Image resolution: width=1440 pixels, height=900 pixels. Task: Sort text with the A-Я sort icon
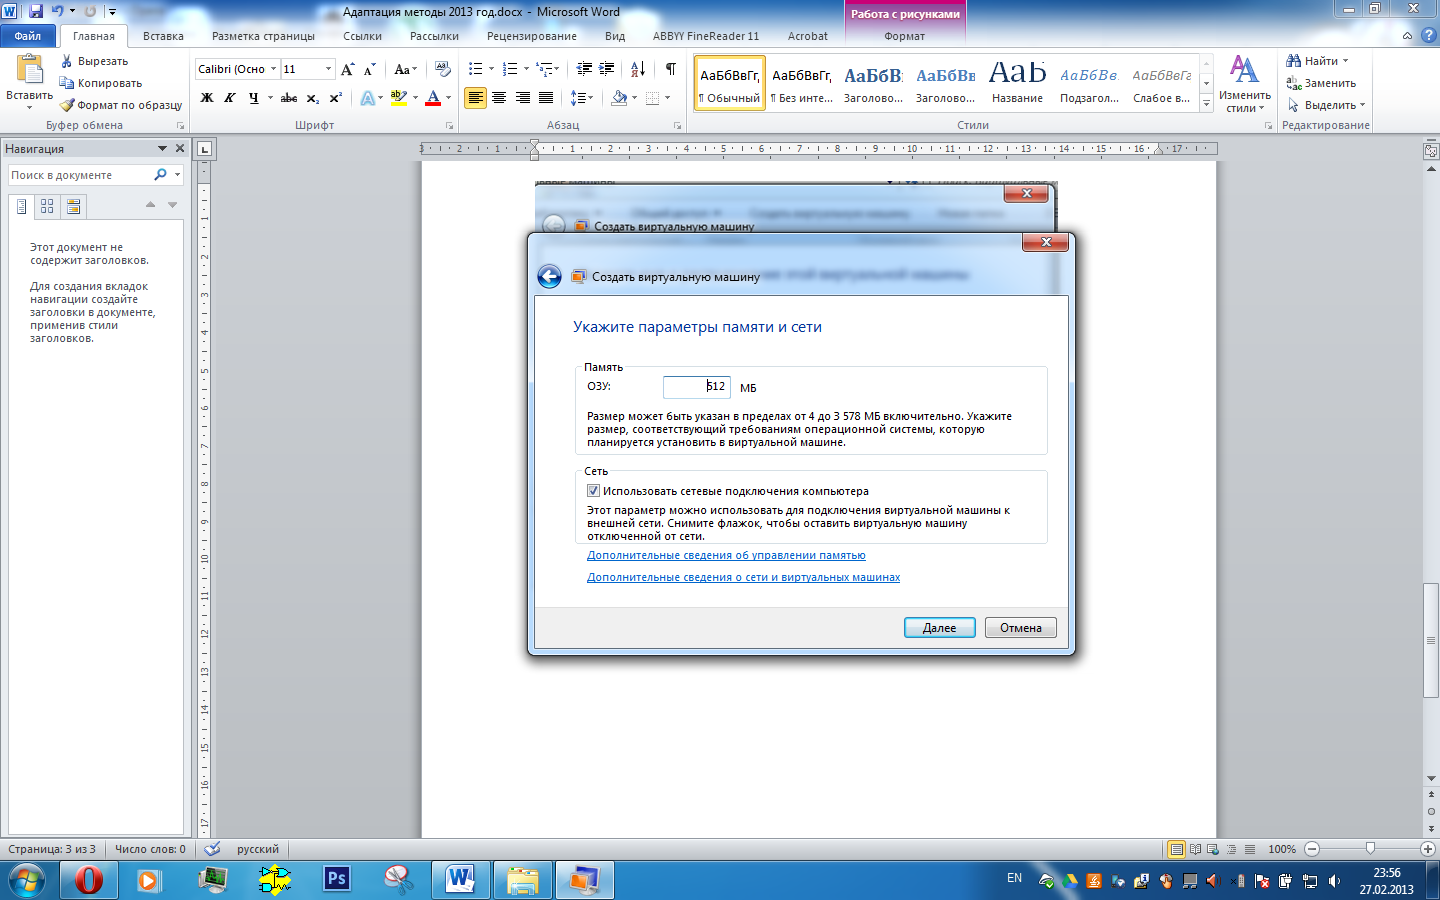(x=637, y=69)
